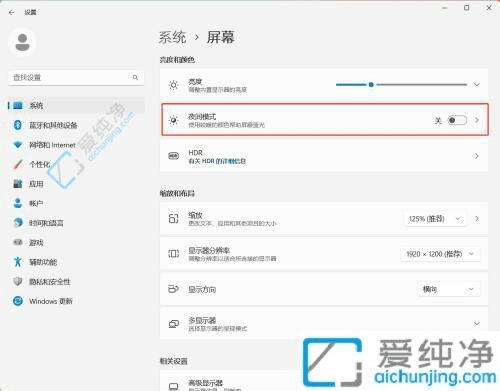Open the user profile avatar
500x391 pixels.
point(22,43)
